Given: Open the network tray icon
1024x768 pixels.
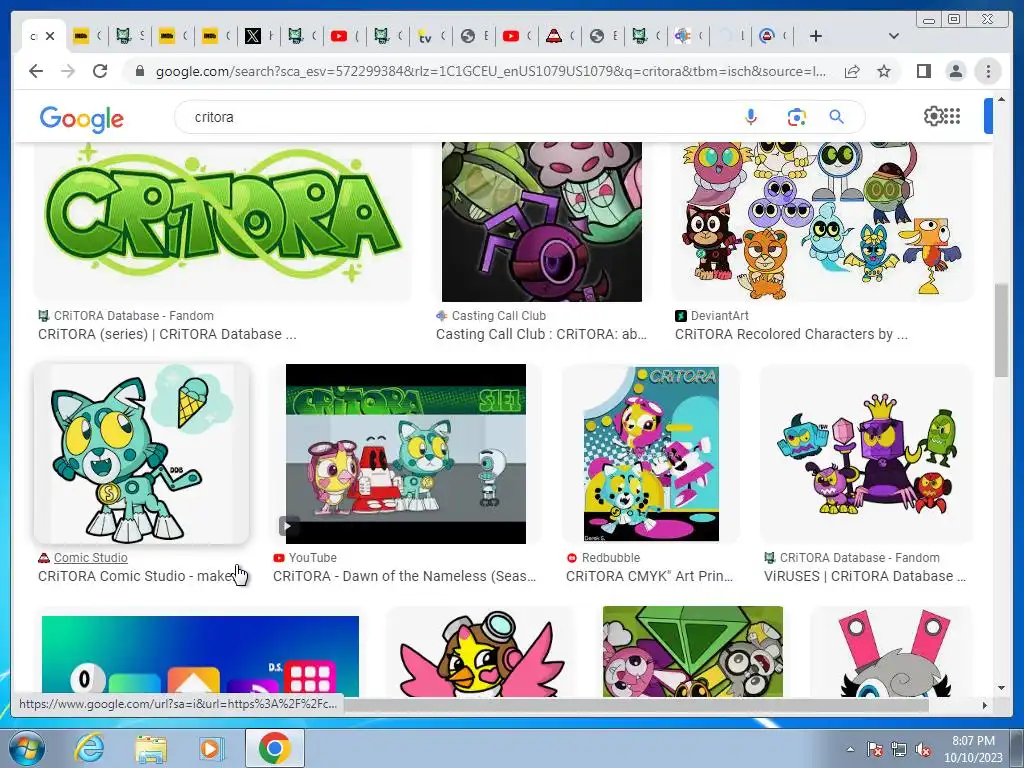Looking at the screenshot, I should 899,749.
